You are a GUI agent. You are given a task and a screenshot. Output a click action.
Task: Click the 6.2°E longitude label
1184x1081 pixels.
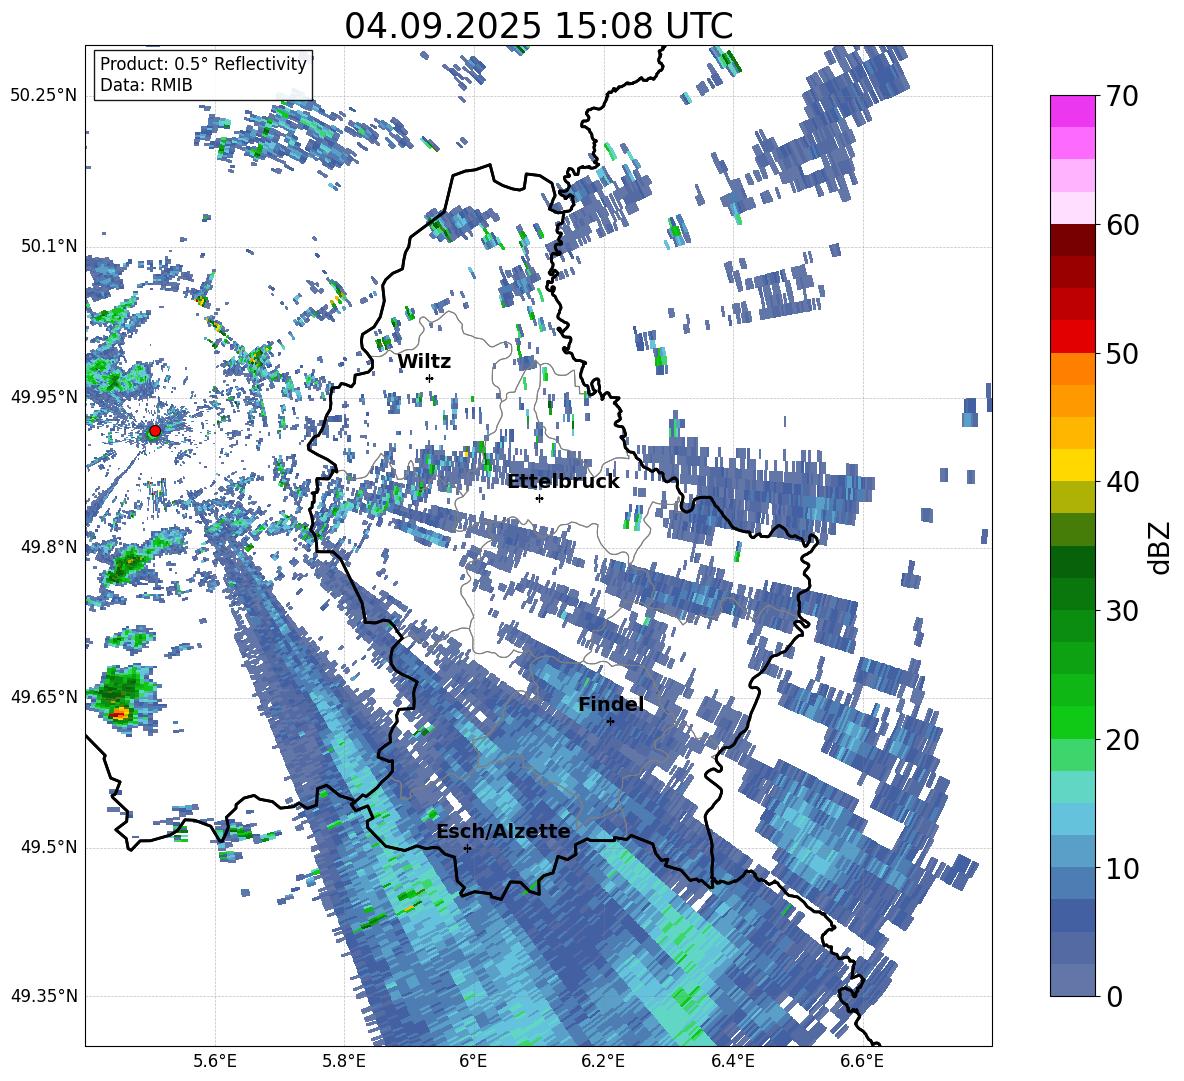pos(603,1061)
